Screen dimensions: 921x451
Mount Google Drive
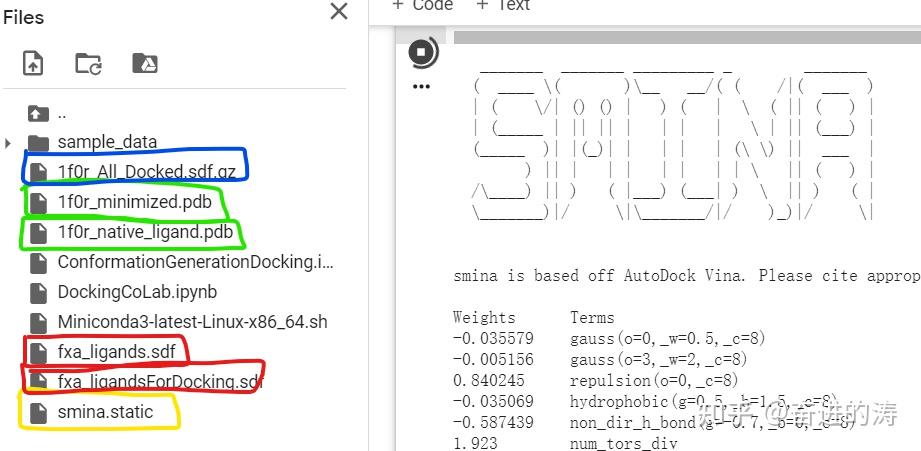point(144,63)
